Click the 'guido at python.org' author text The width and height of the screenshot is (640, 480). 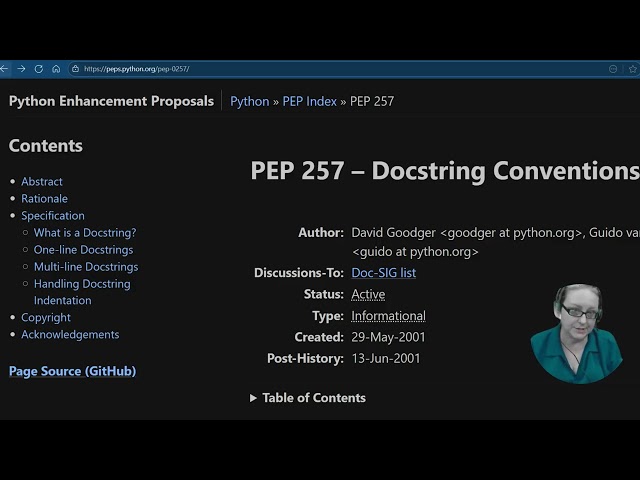pyautogui.click(x=415, y=252)
